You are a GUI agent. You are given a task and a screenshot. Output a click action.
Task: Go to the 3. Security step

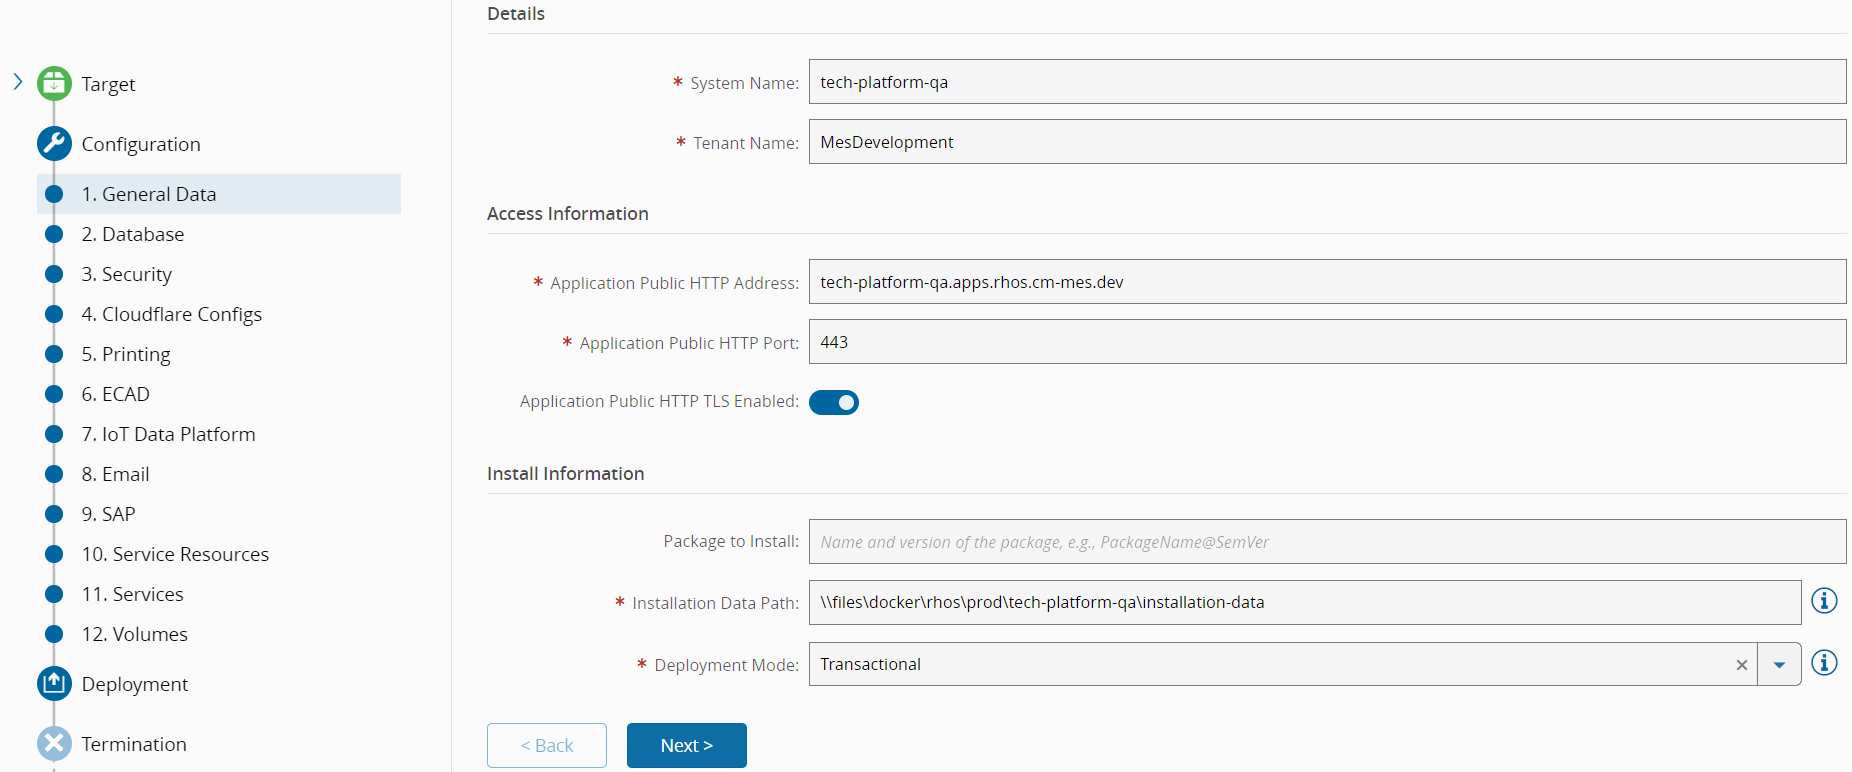point(127,274)
